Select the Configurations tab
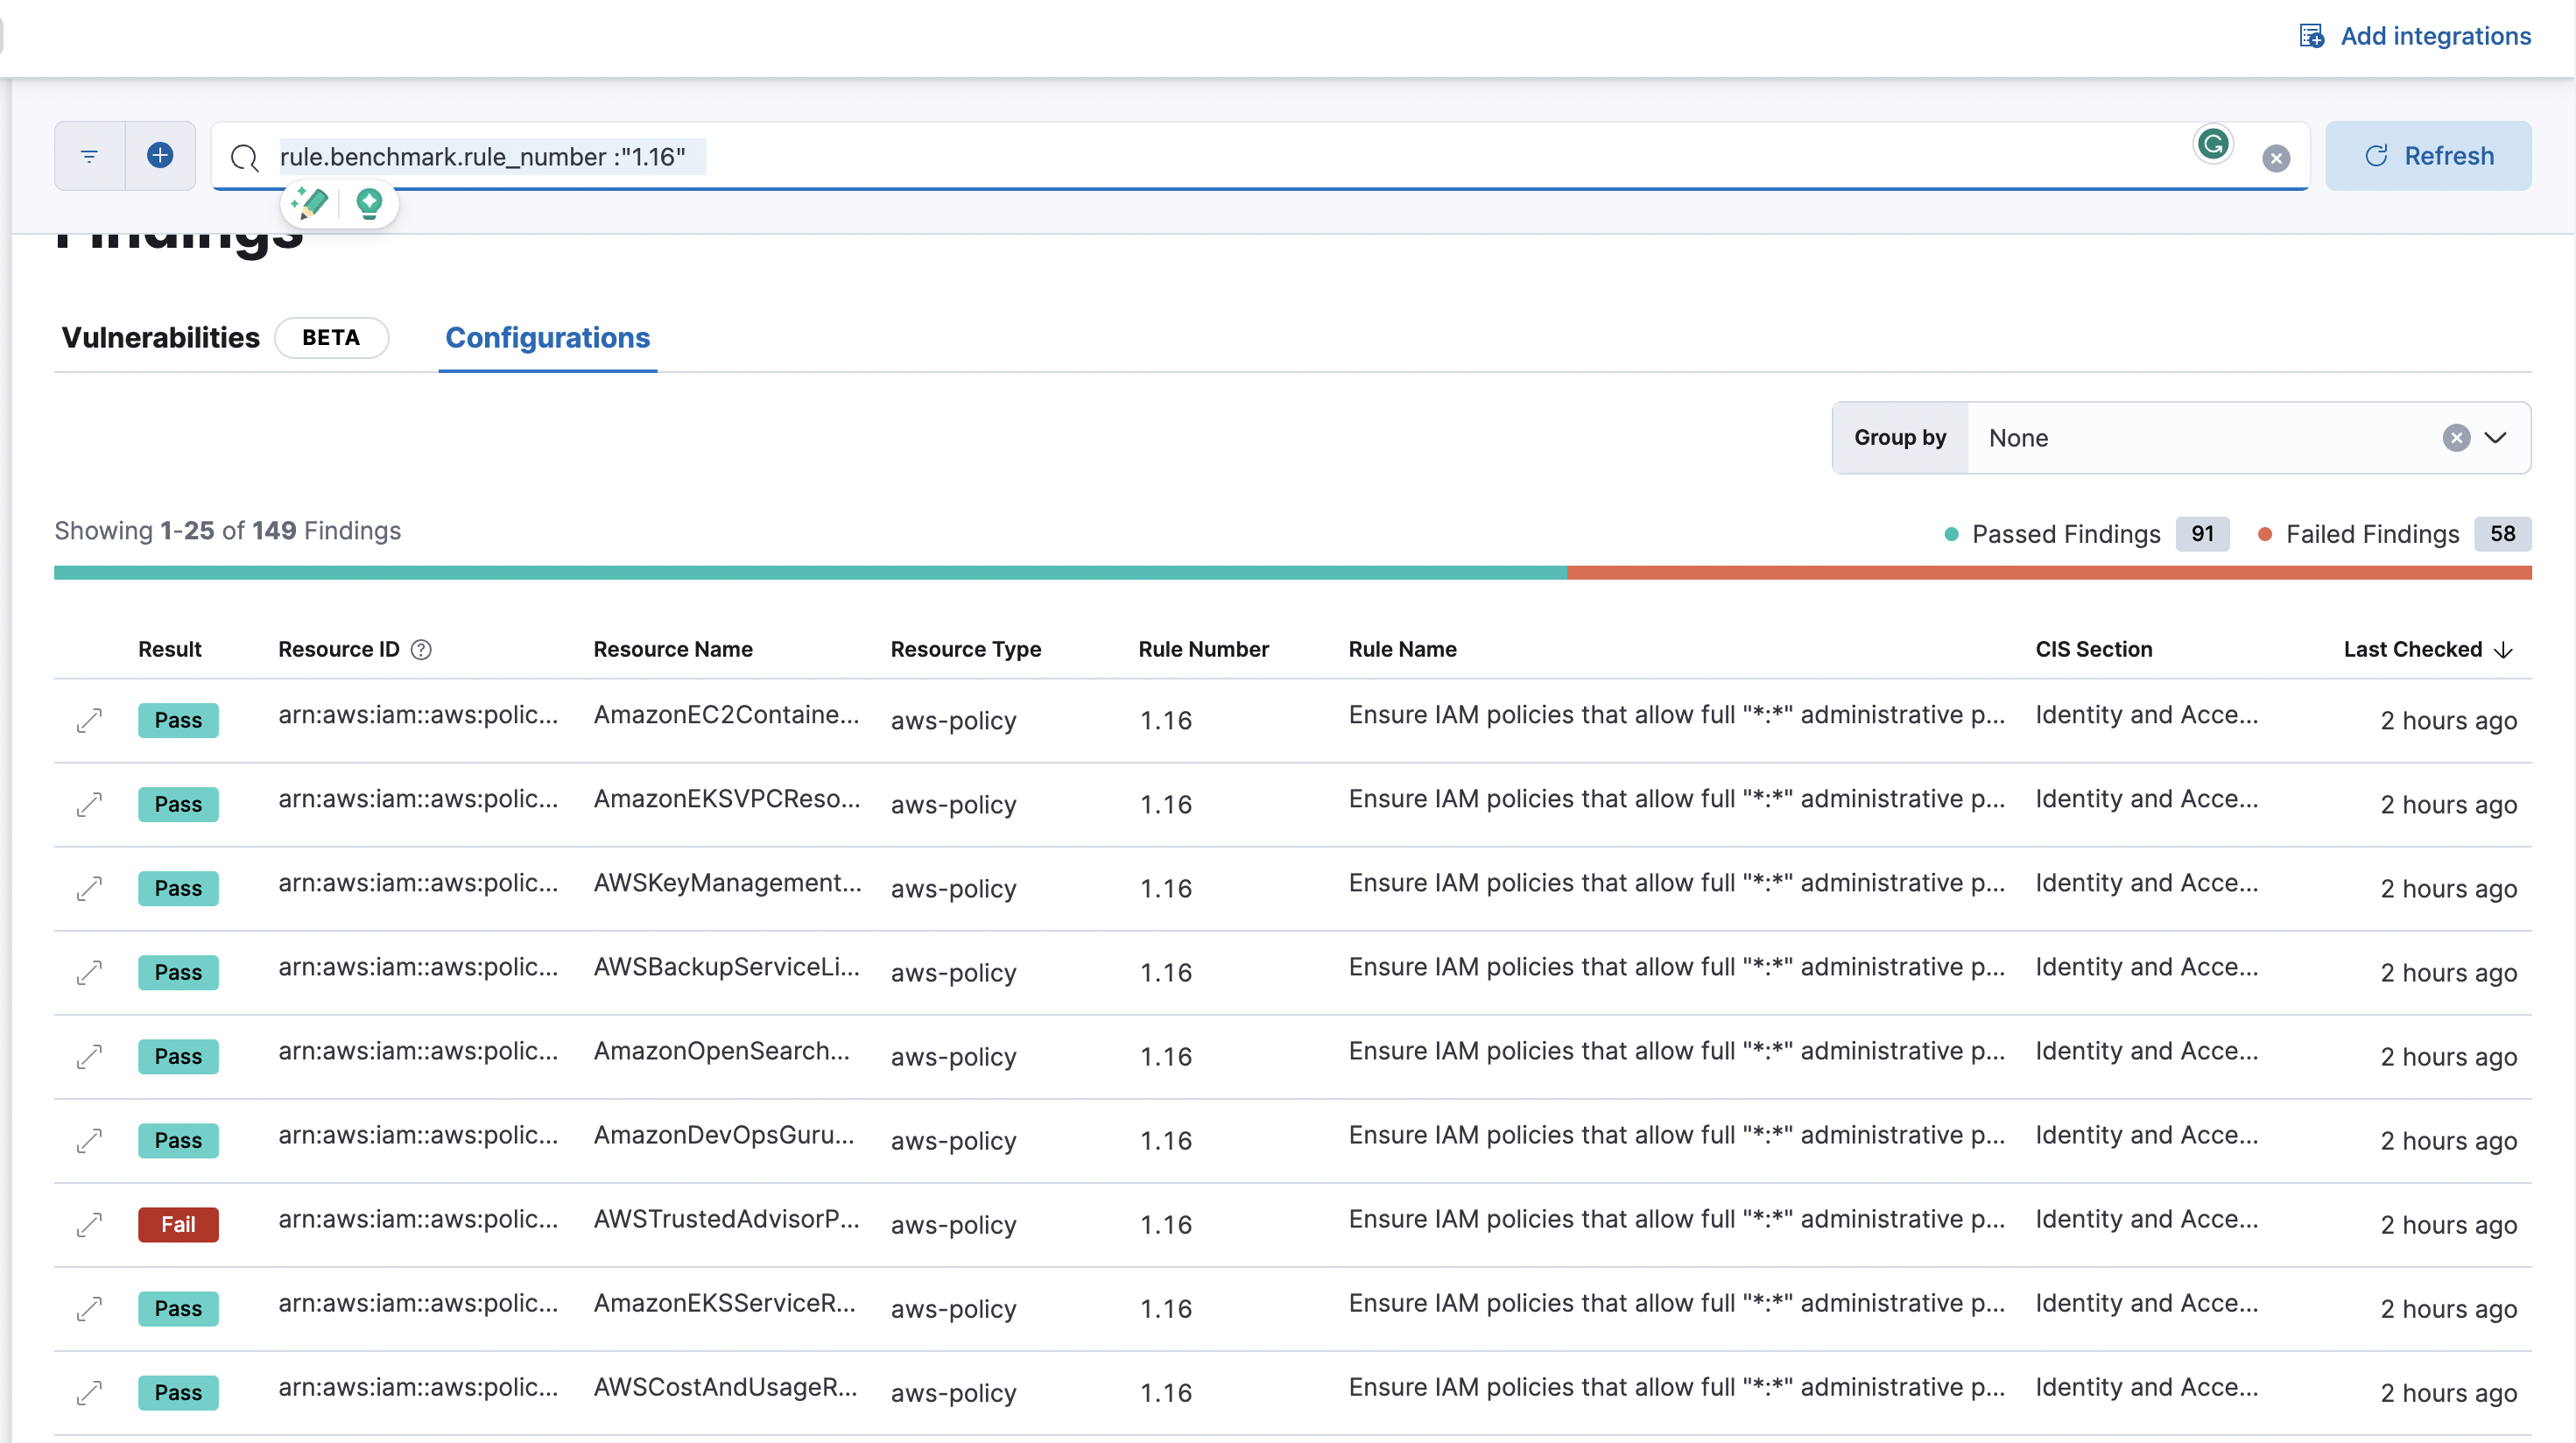 [x=547, y=338]
